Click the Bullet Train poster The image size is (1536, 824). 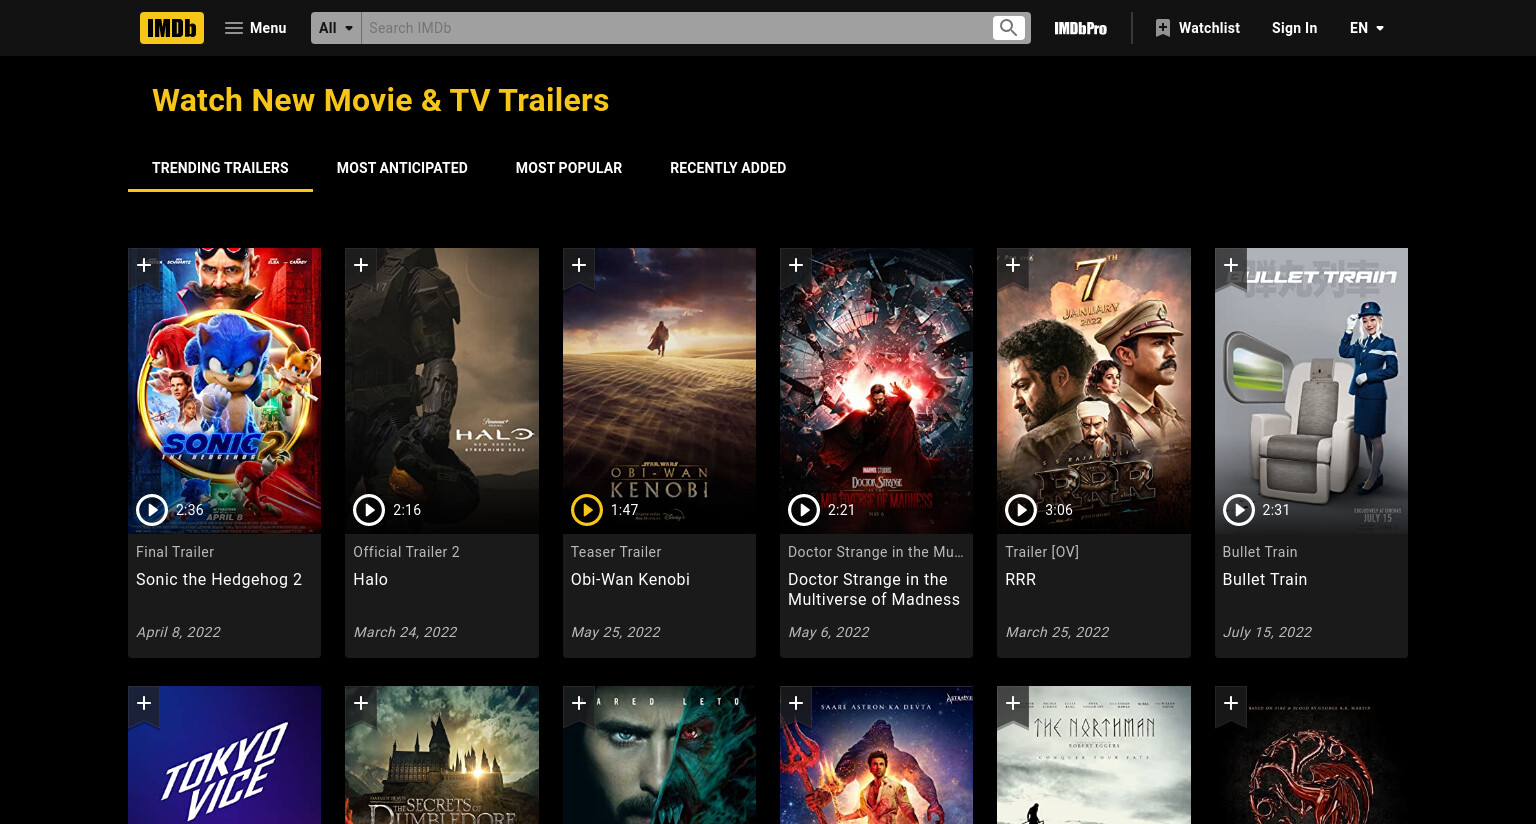coord(1311,390)
